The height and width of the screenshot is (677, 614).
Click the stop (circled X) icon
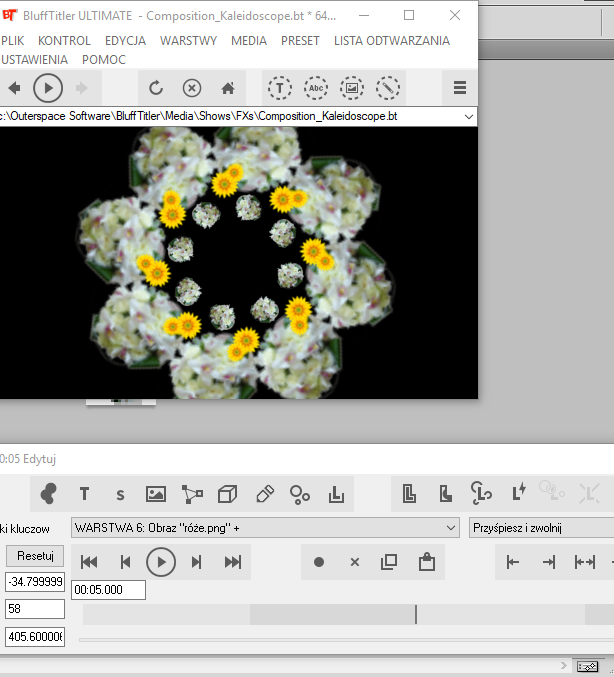192,88
